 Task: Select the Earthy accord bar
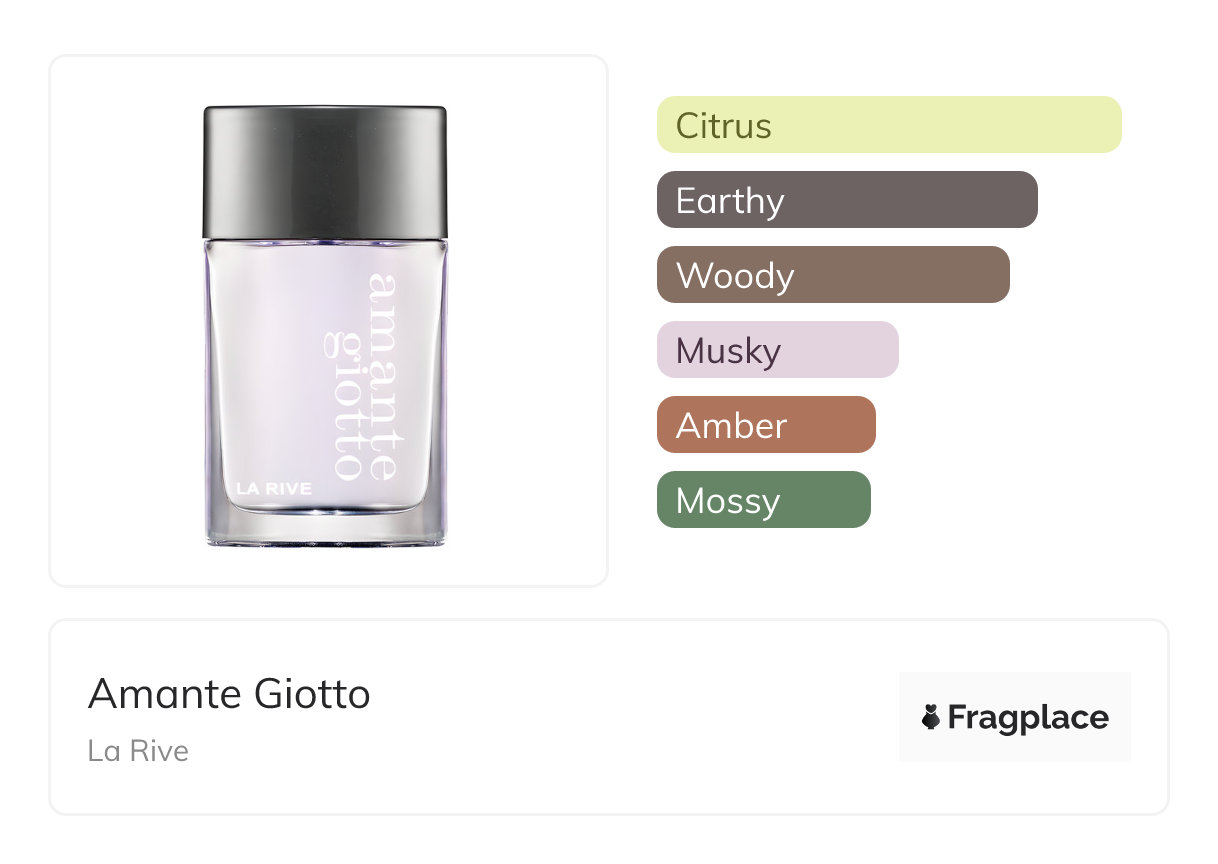[x=847, y=200]
